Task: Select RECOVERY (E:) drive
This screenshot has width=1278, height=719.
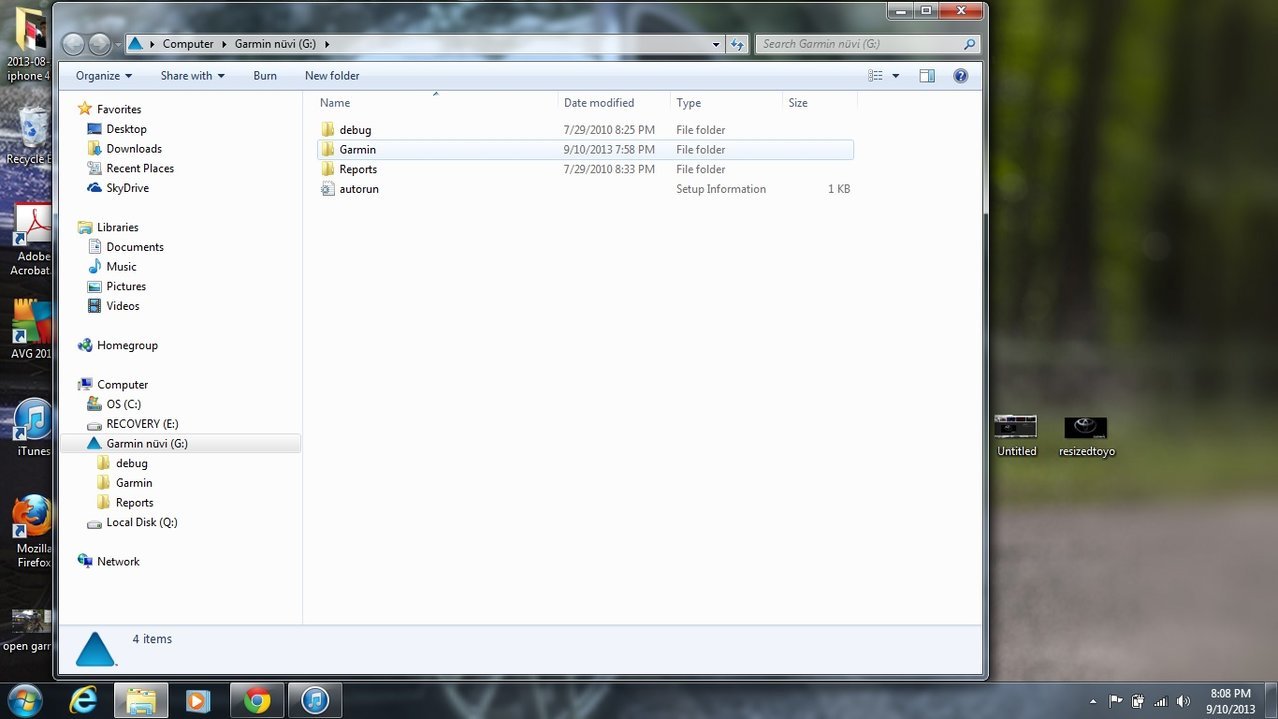Action: pos(142,424)
